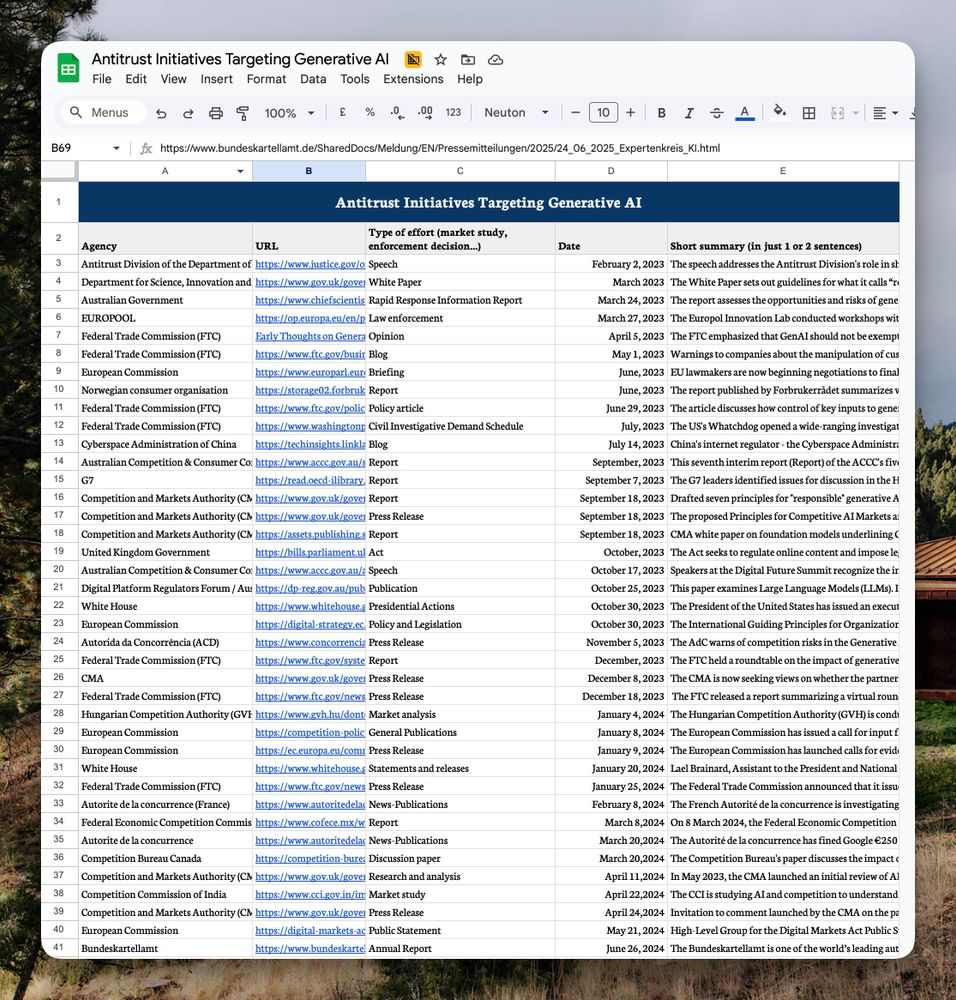Image resolution: width=956 pixels, height=1000 pixels.
Task: Select date cell 'February 2, 2023'
Action: tap(611, 264)
